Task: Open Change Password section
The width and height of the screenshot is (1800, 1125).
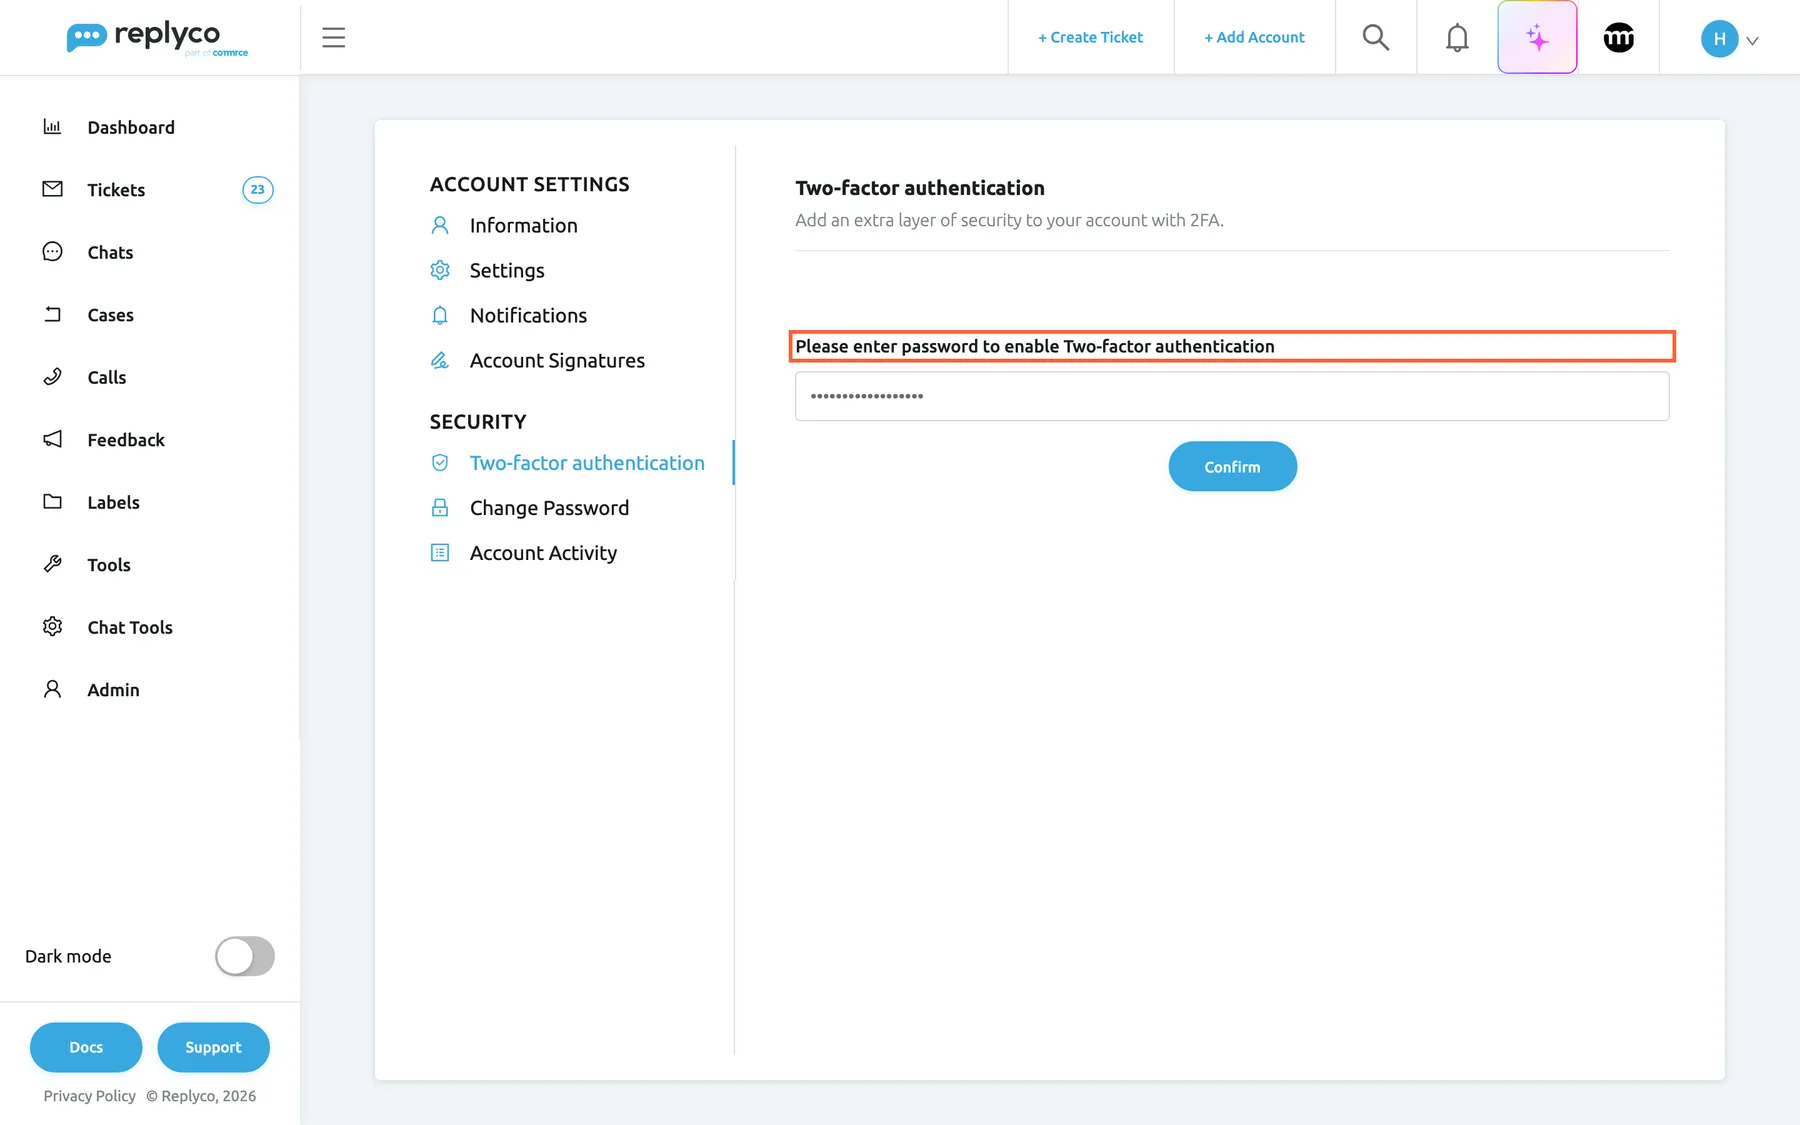Action: [x=549, y=508]
